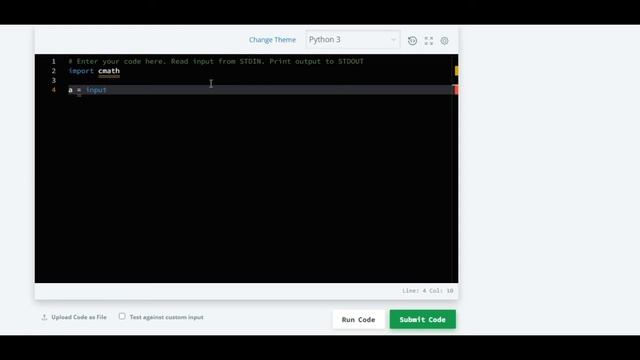Open the reset code history icon

click(x=412, y=40)
